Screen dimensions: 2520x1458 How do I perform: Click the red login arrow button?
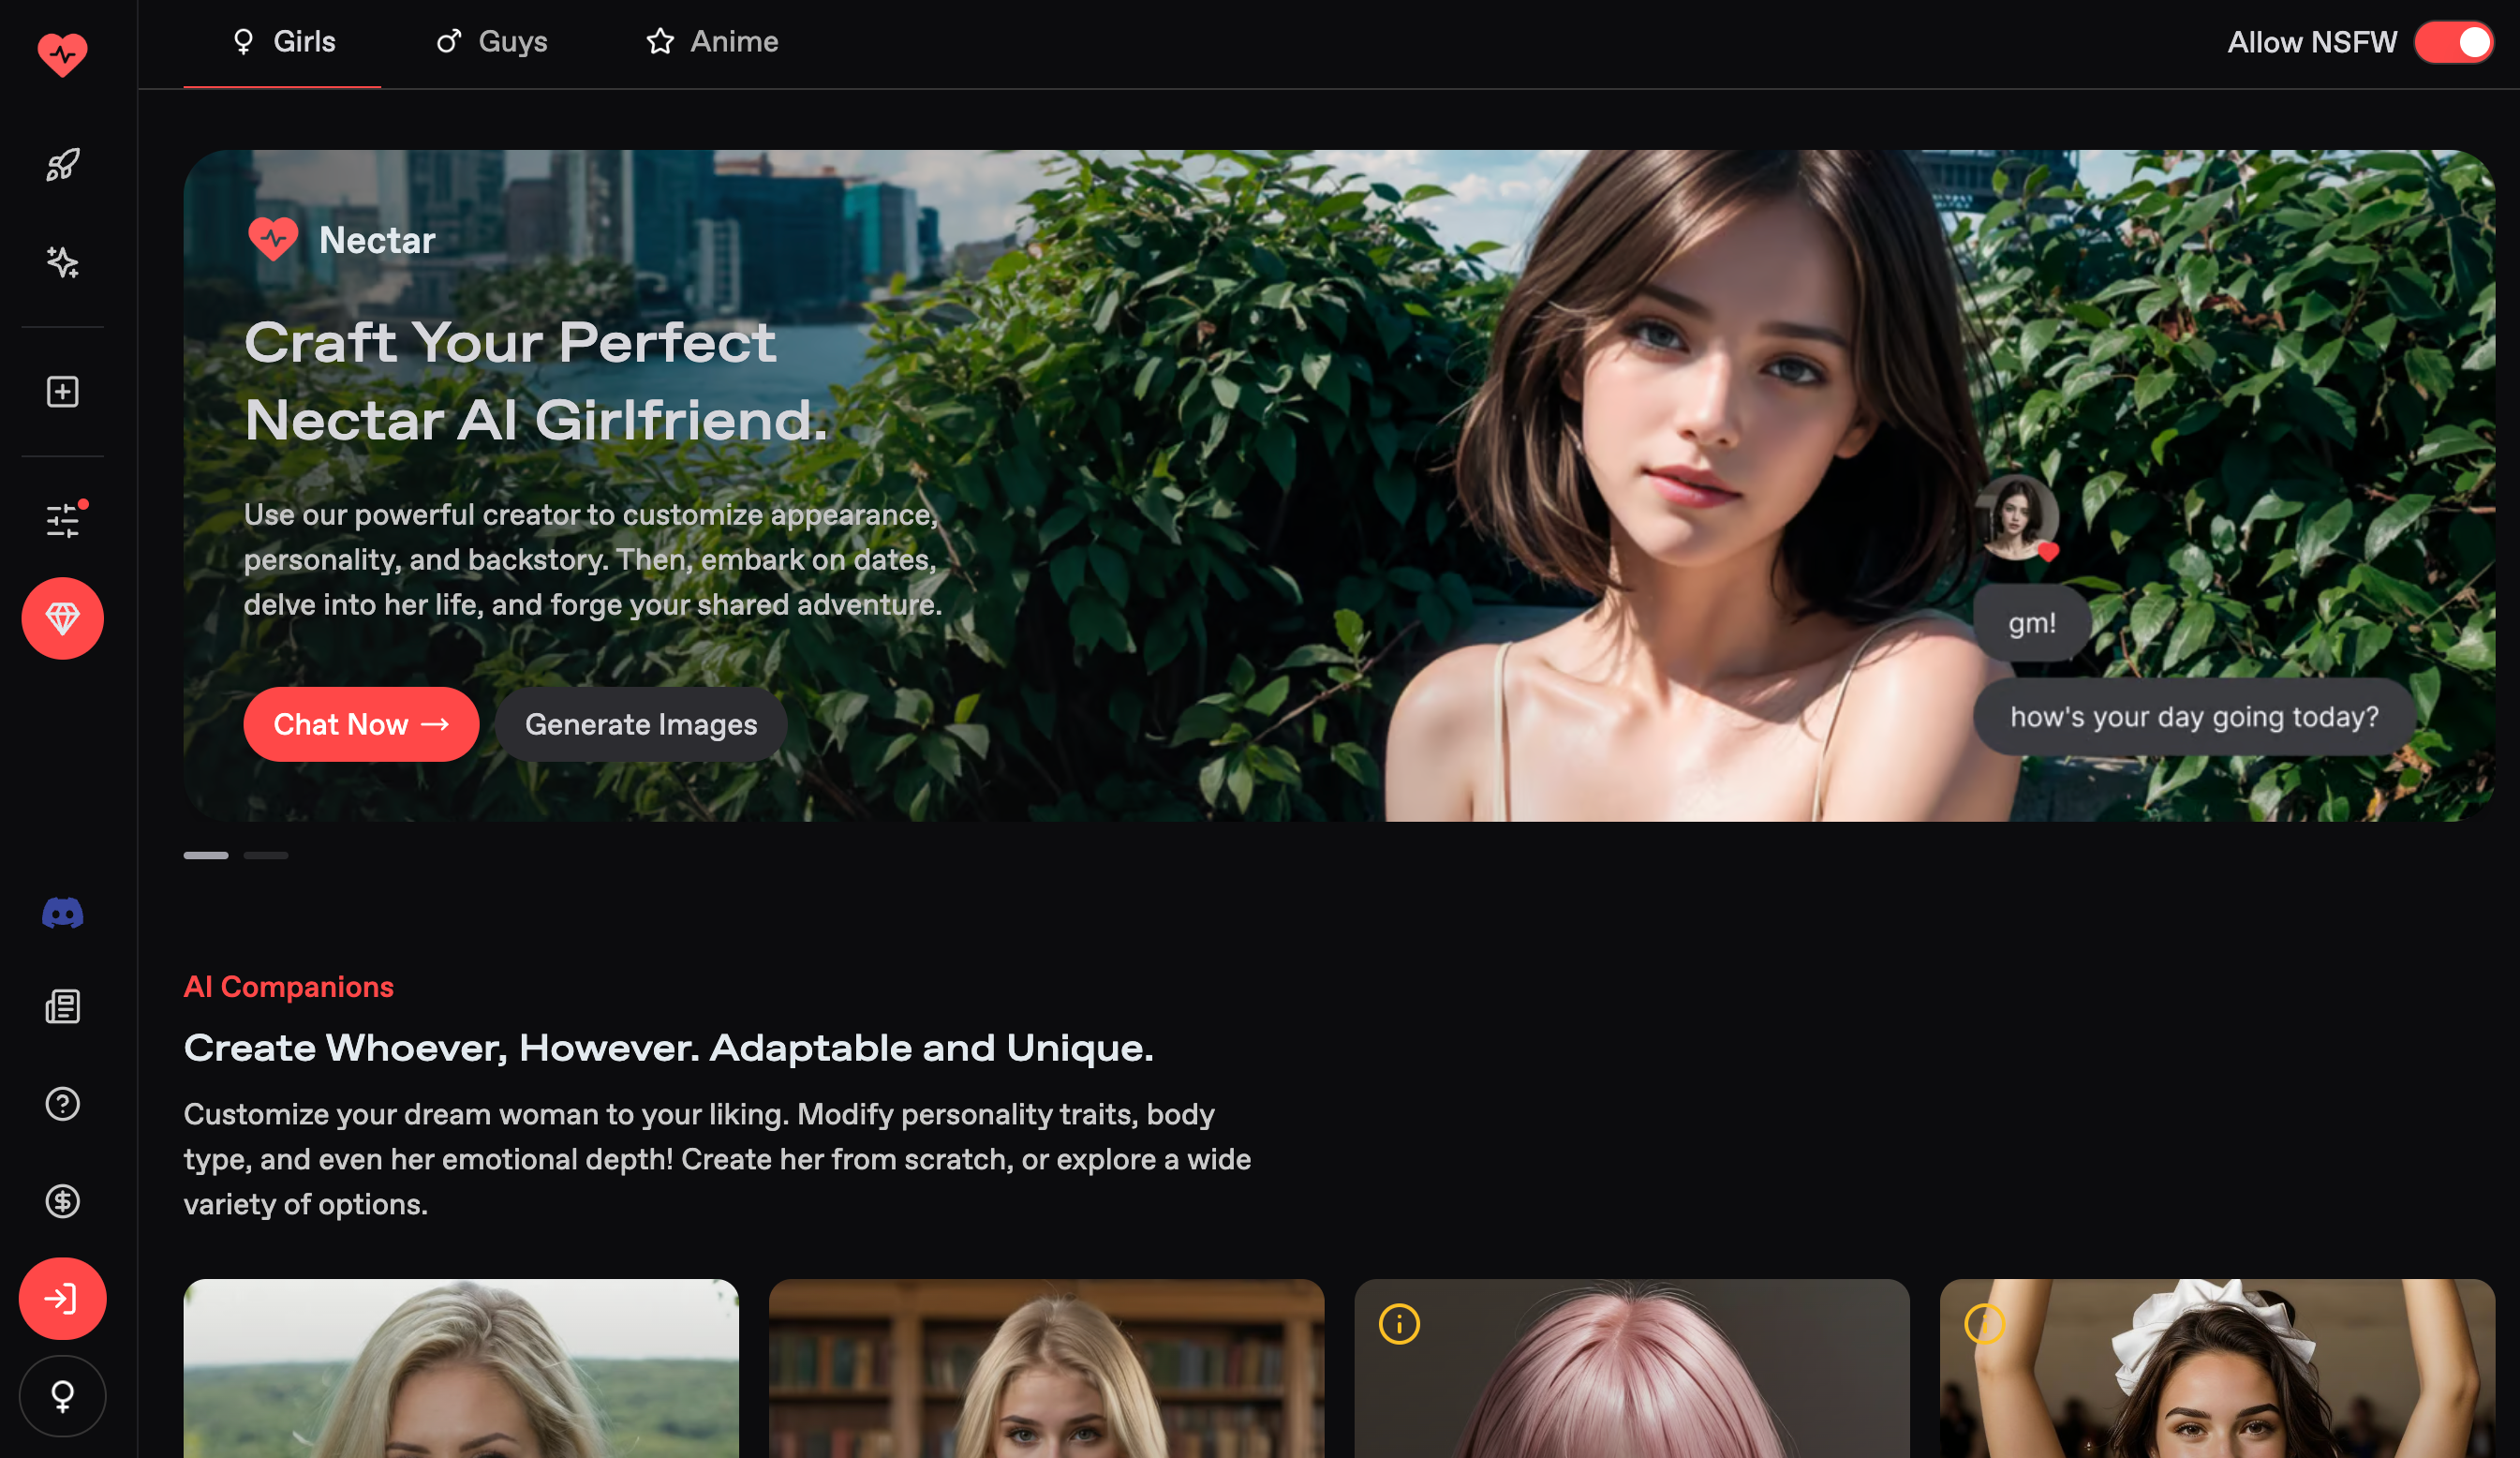62,1299
